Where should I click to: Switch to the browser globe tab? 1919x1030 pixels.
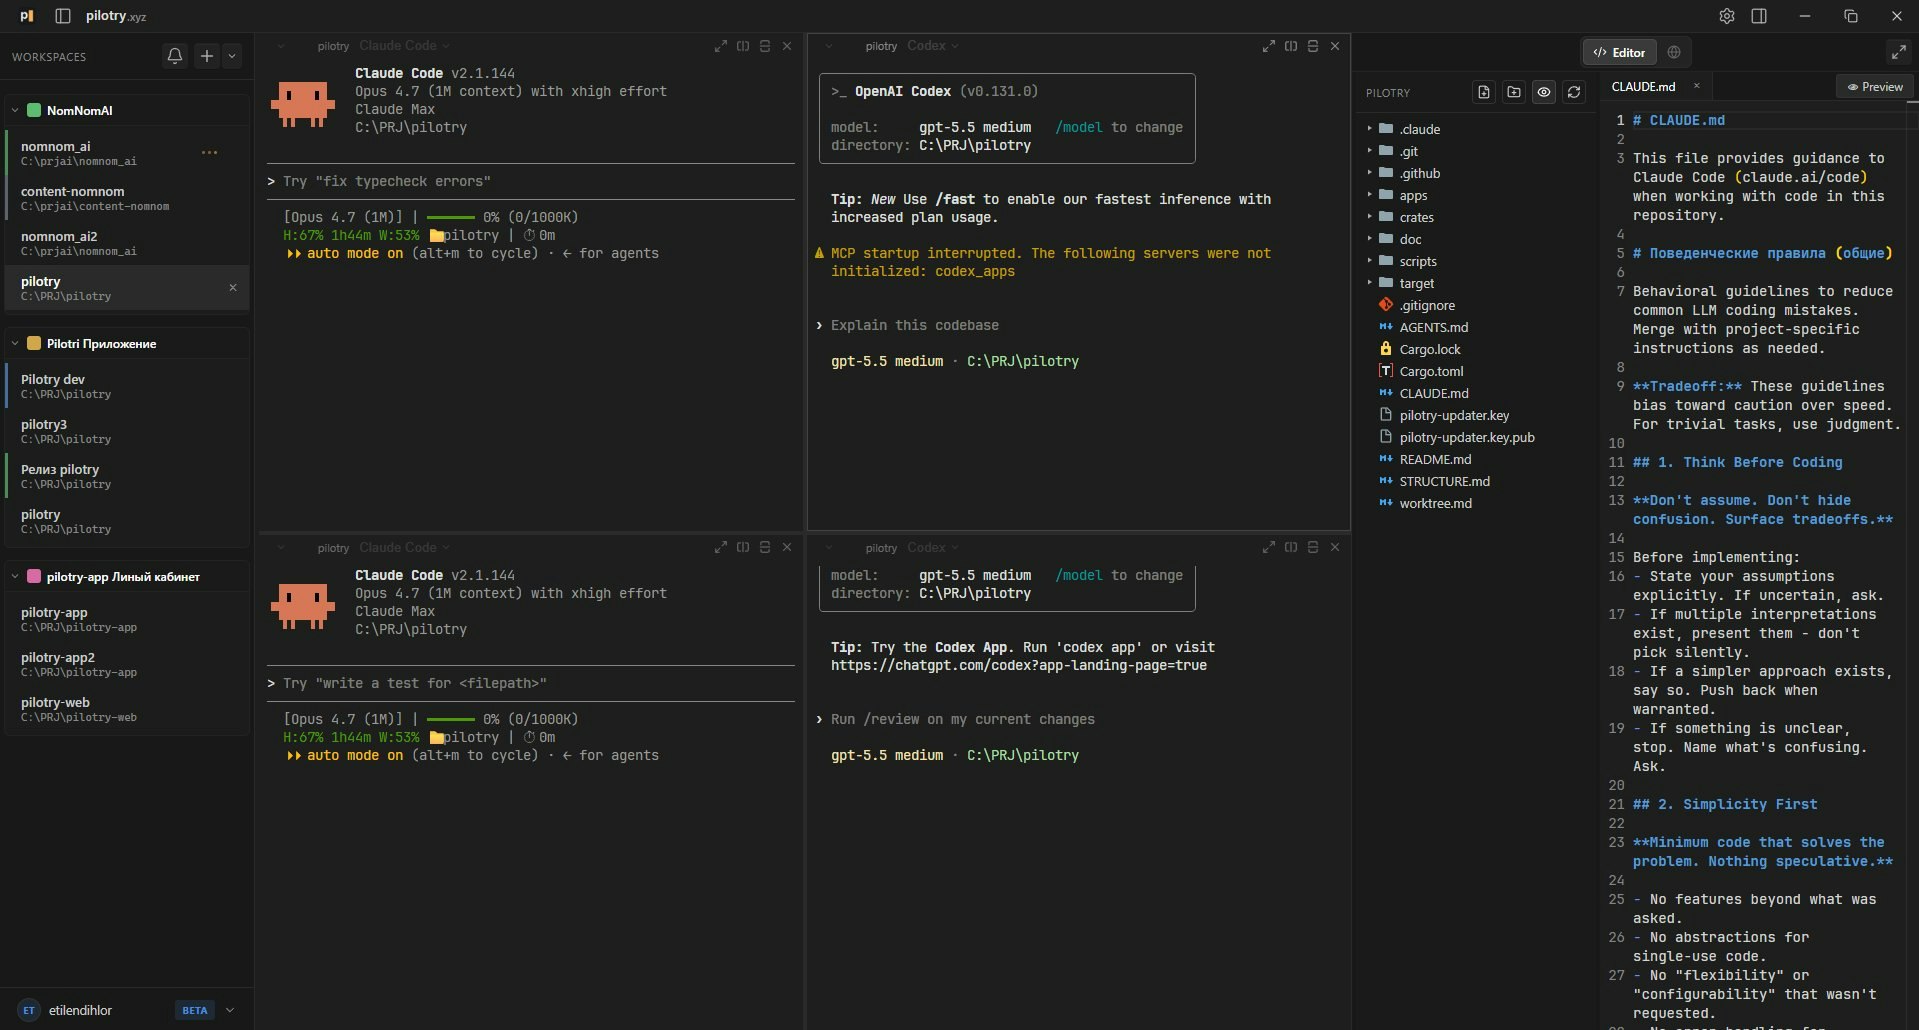(1674, 52)
